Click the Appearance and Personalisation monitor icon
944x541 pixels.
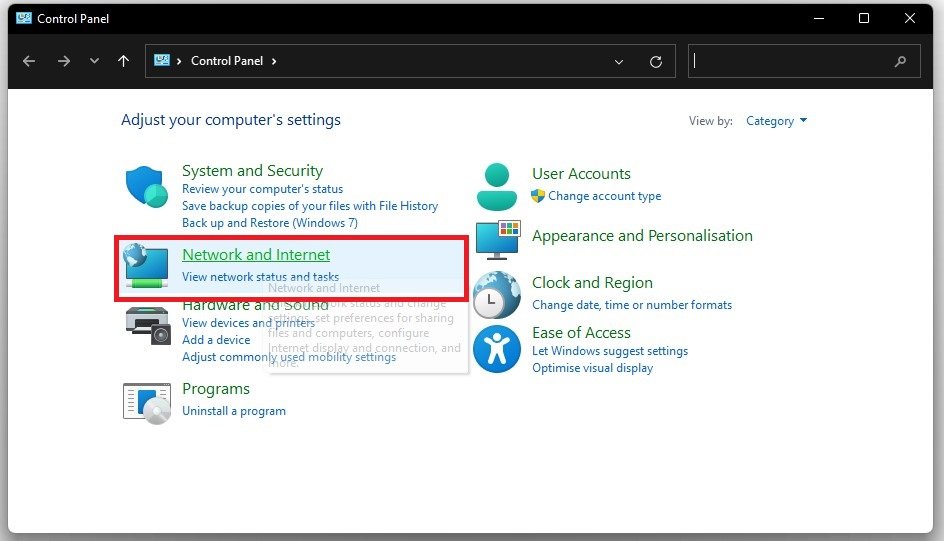pyautogui.click(x=497, y=240)
